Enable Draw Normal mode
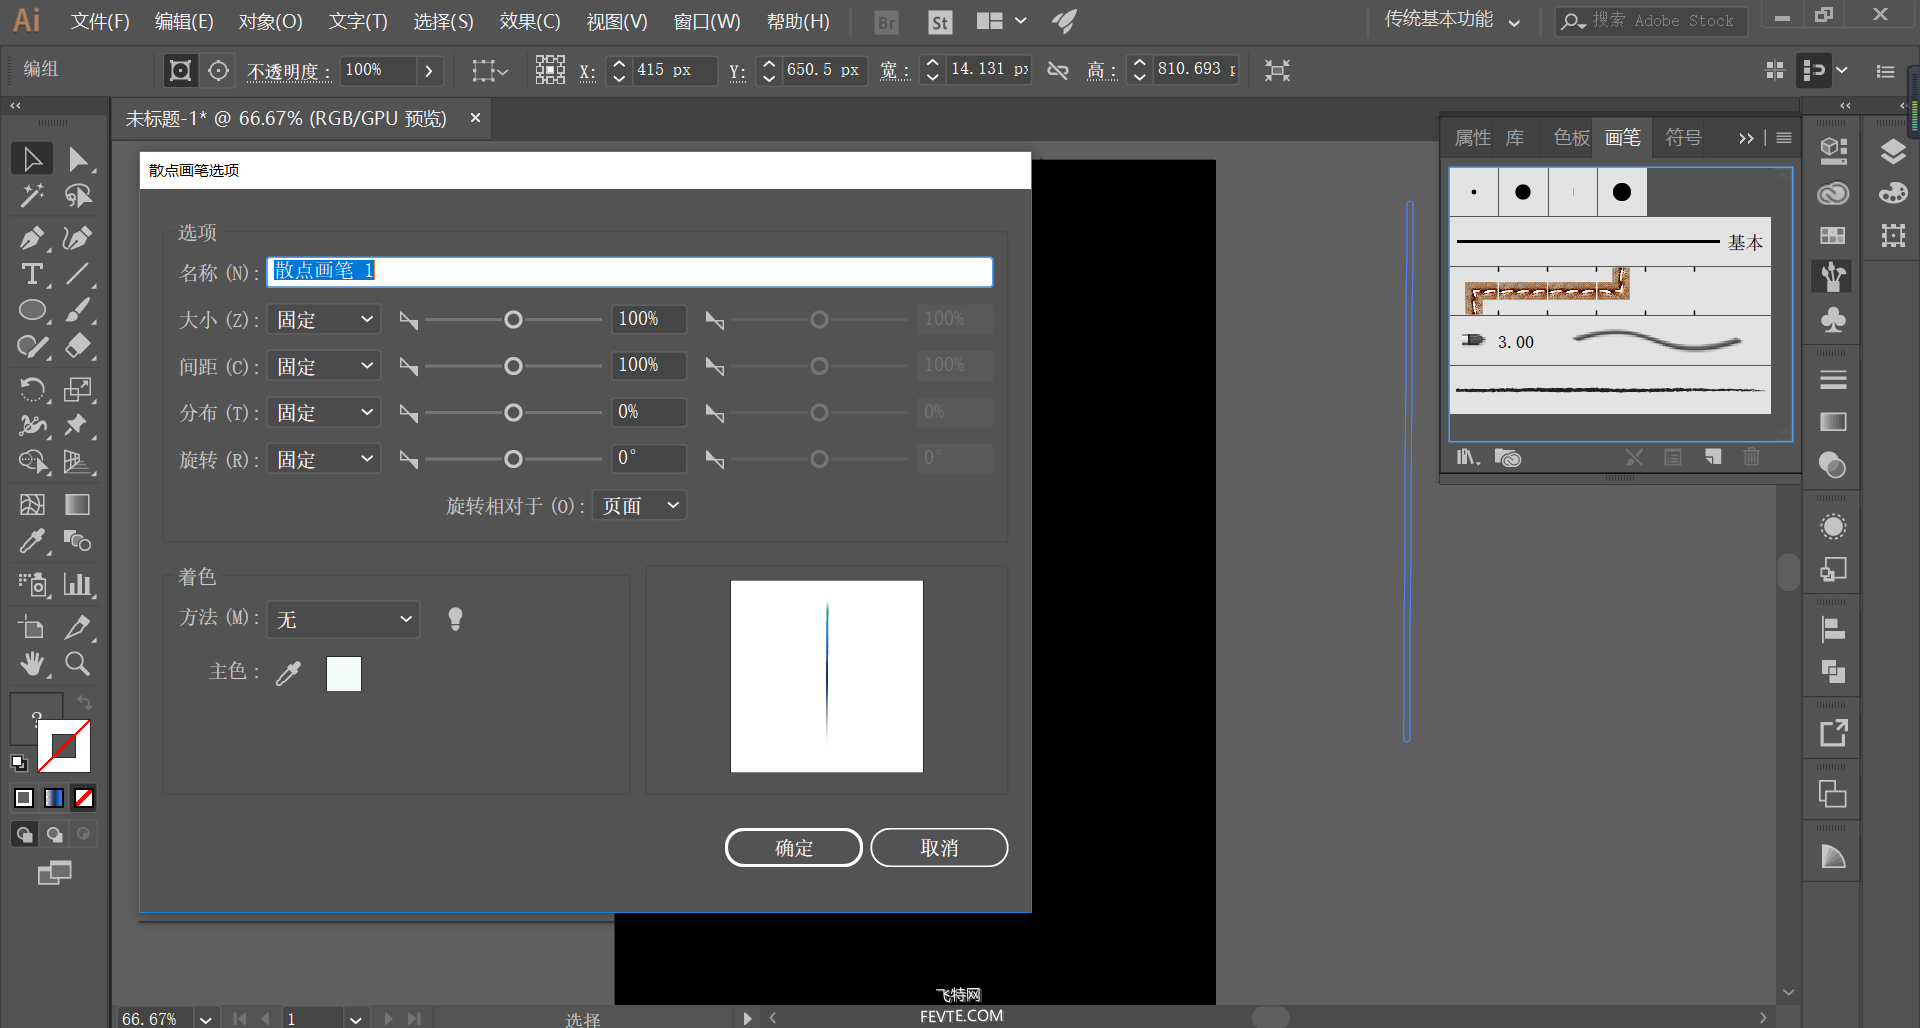The image size is (1920, 1028). point(25,834)
